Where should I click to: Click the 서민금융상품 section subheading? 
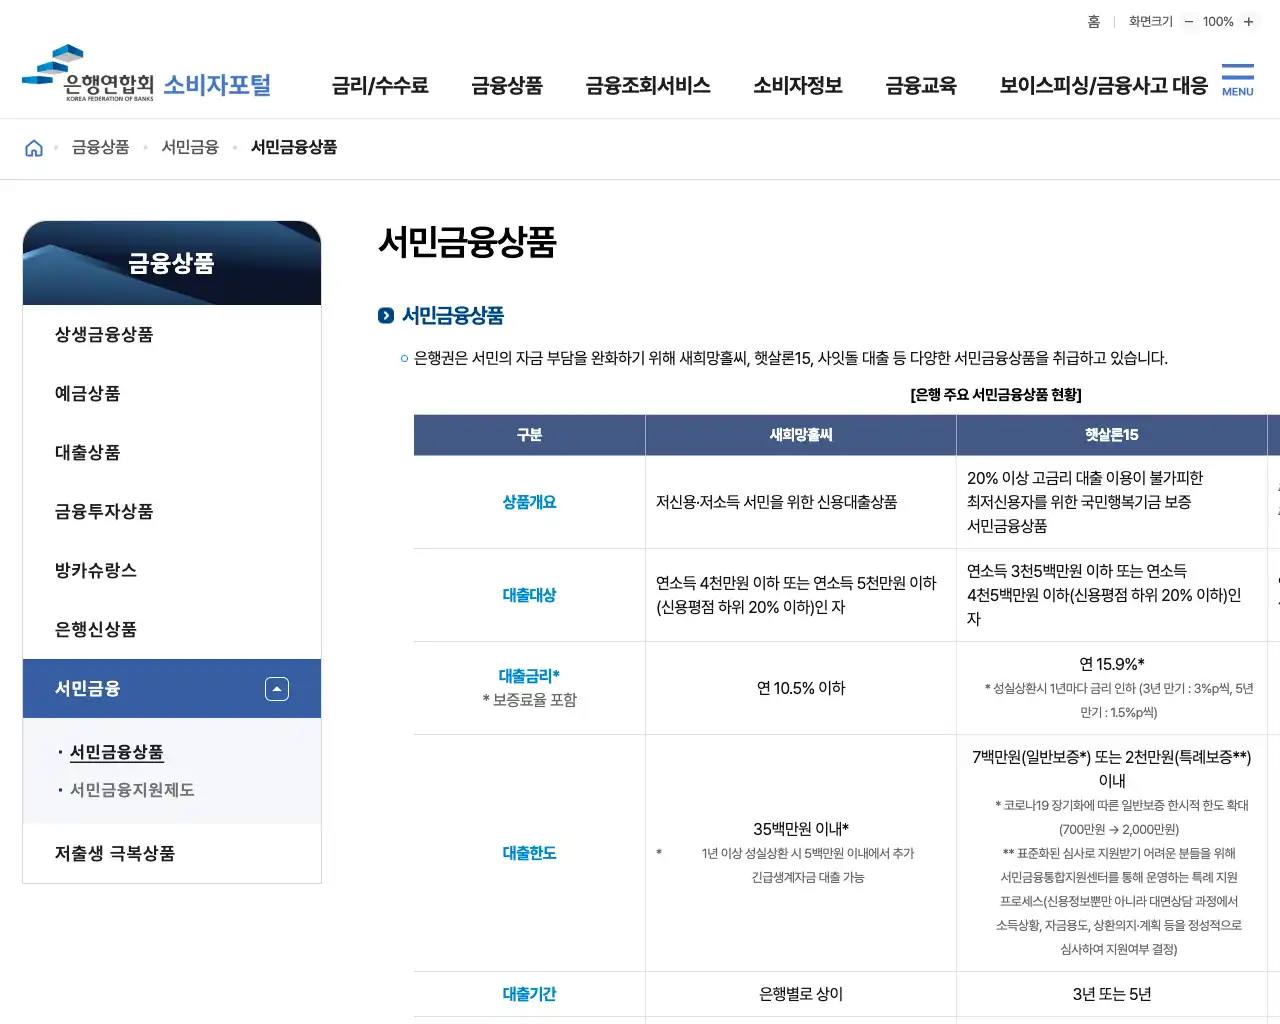pos(453,316)
